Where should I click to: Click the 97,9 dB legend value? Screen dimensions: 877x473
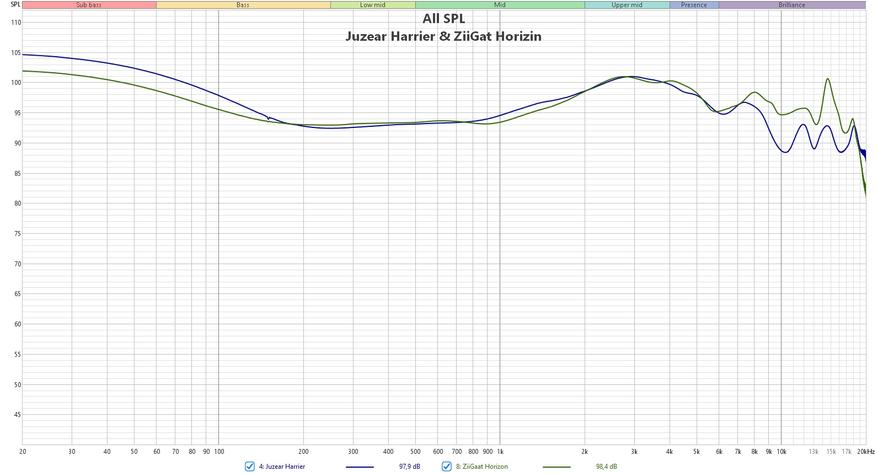coord(409,466)
